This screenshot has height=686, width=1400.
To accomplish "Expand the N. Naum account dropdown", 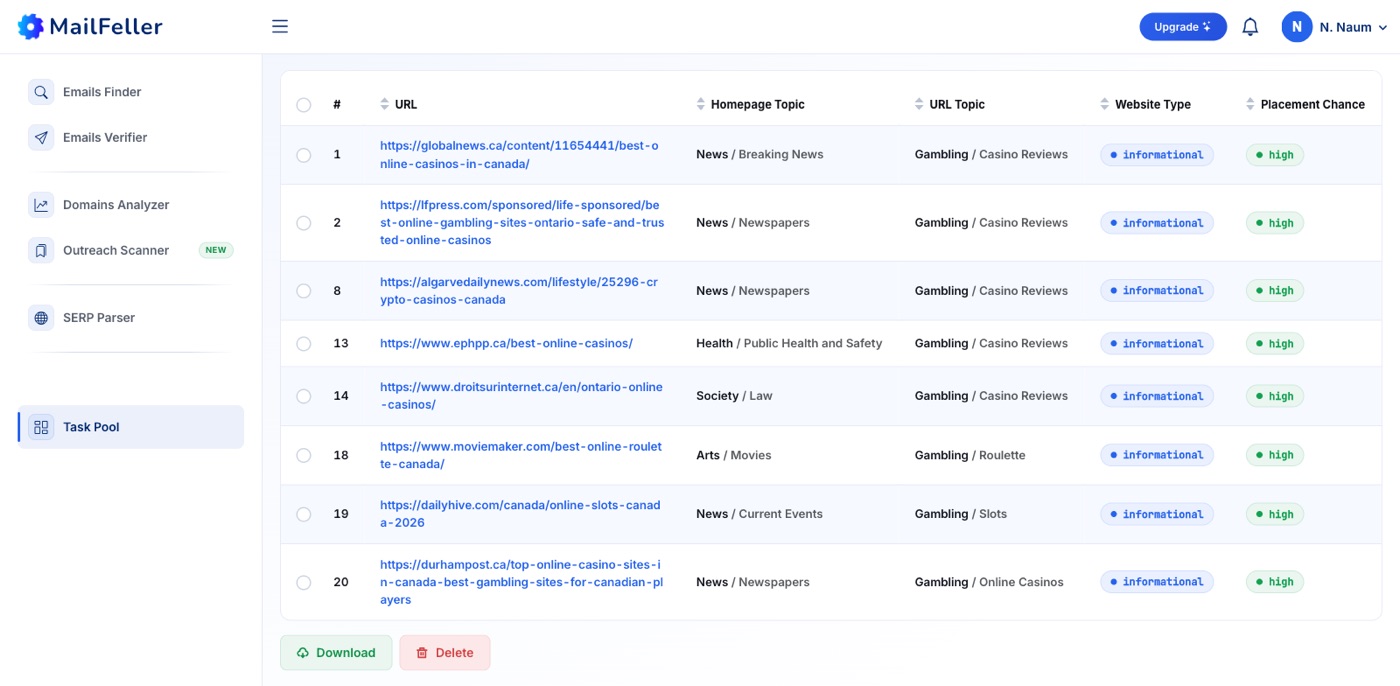I will coord(1382,28).
